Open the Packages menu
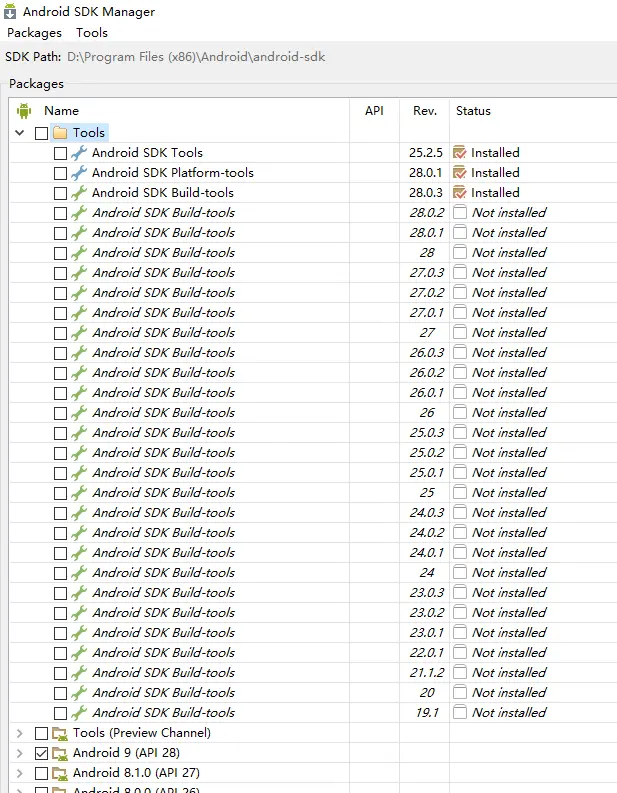Screen dimensions: 617x793 coord(34,33)
